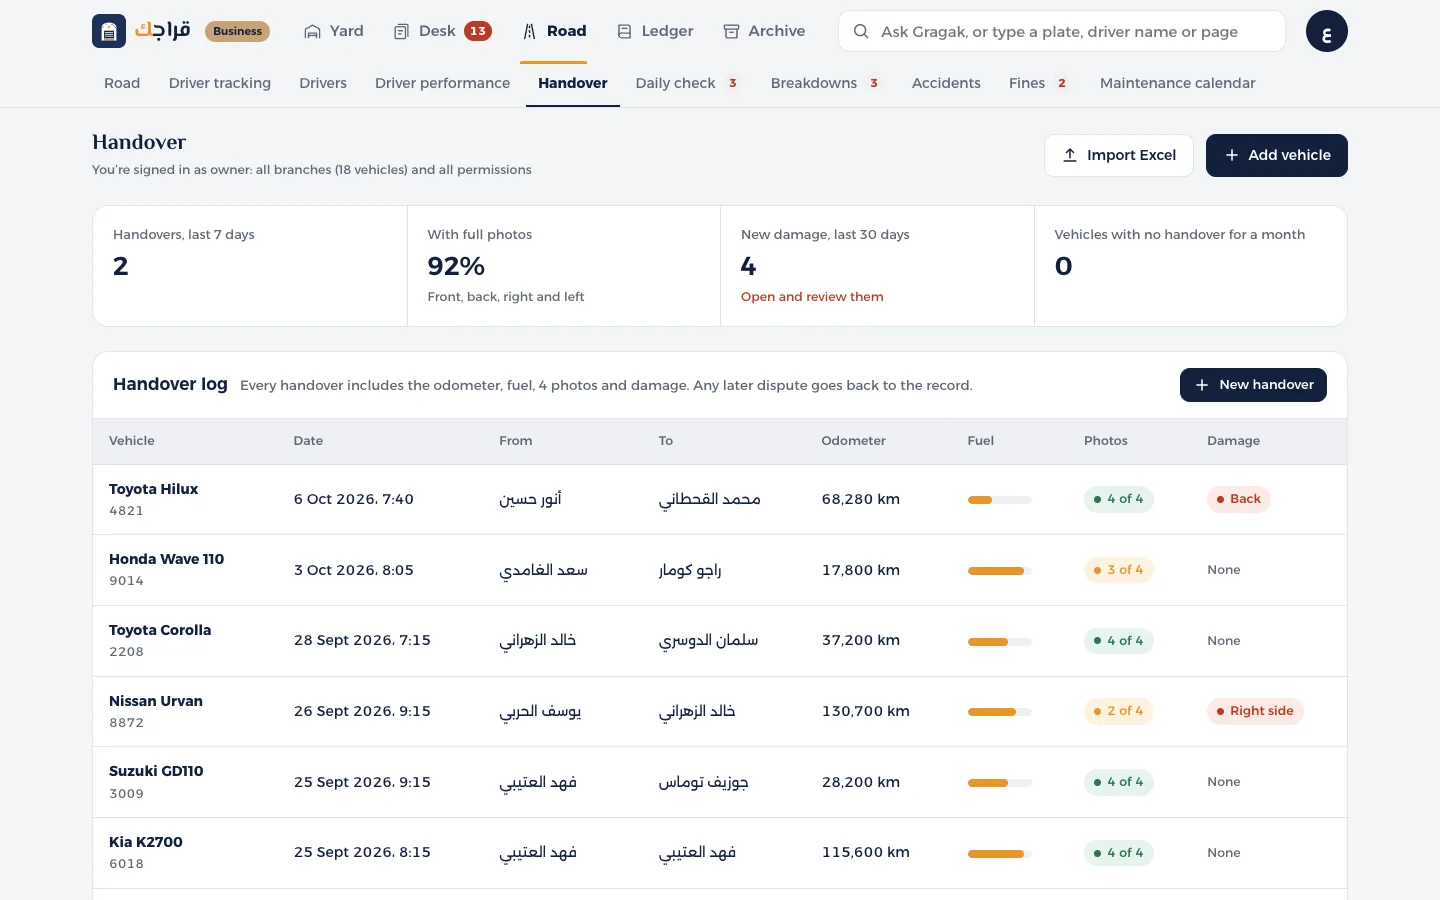Click the Desk notification badge 13
1440x900 pixels.
478,31
